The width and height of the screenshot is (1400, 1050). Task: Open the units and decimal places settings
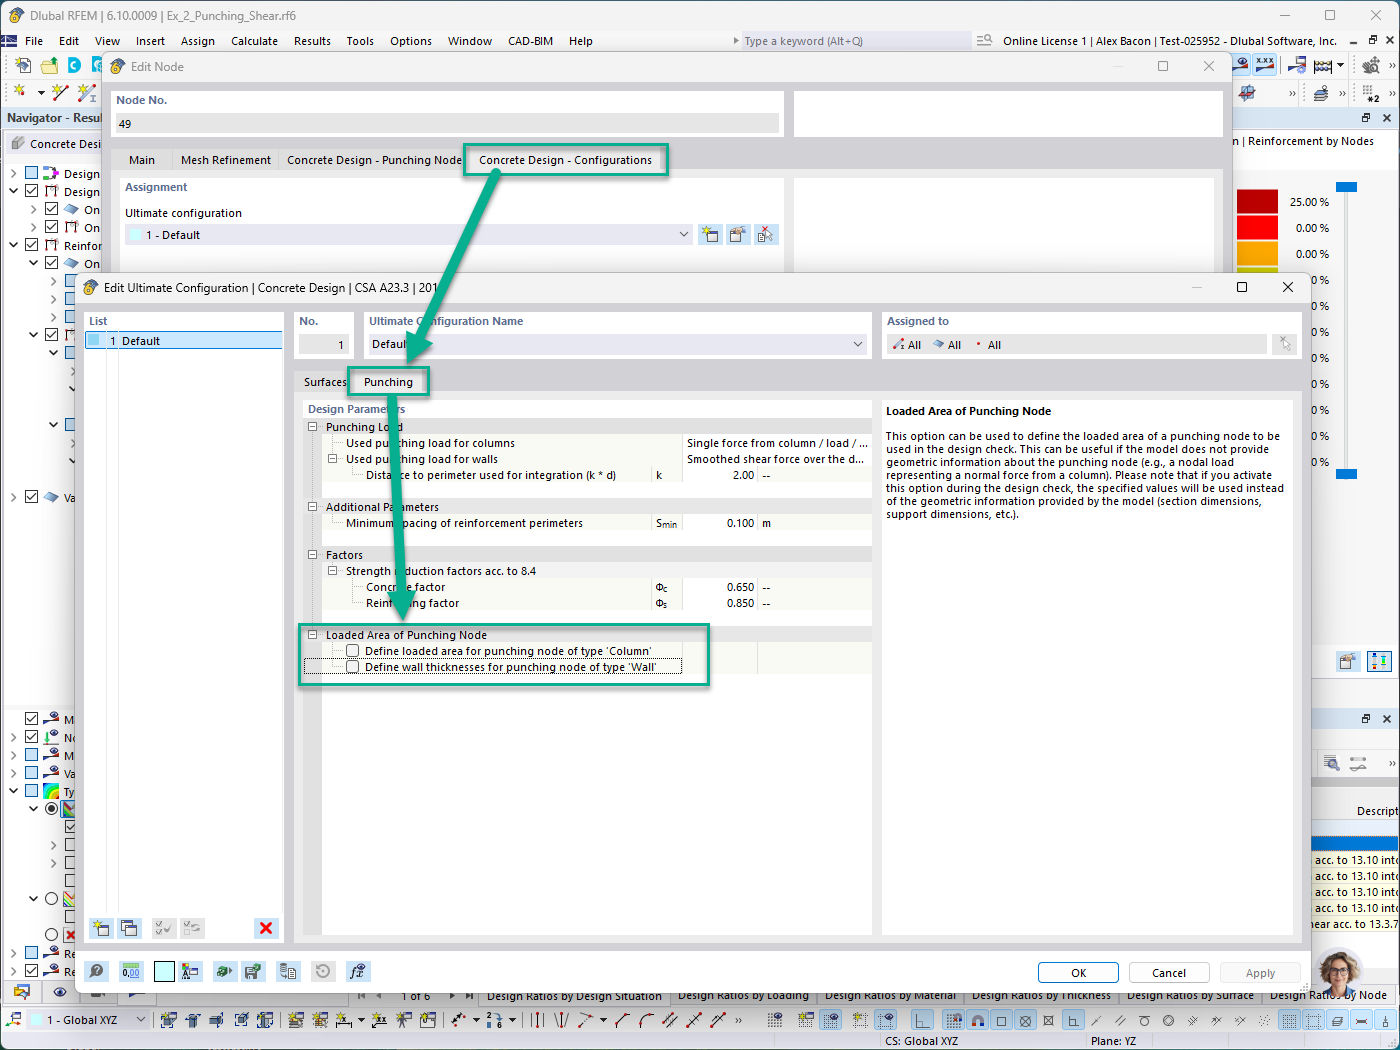click(x=130, y=971)
